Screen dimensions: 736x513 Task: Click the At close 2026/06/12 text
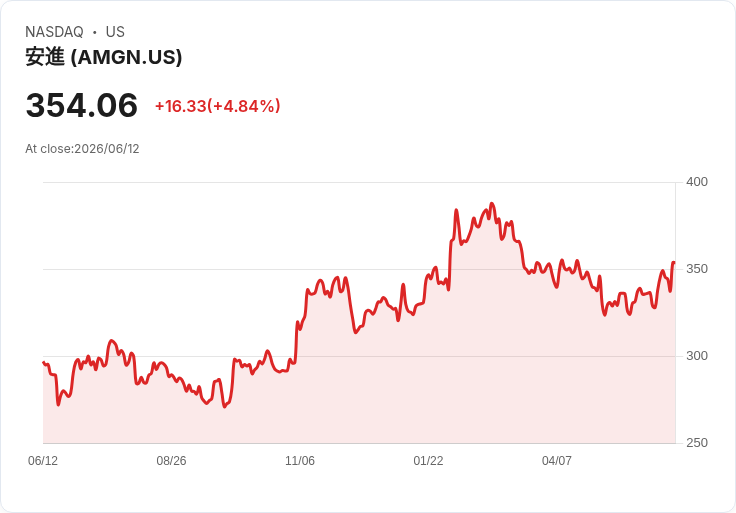coord(82,149)
